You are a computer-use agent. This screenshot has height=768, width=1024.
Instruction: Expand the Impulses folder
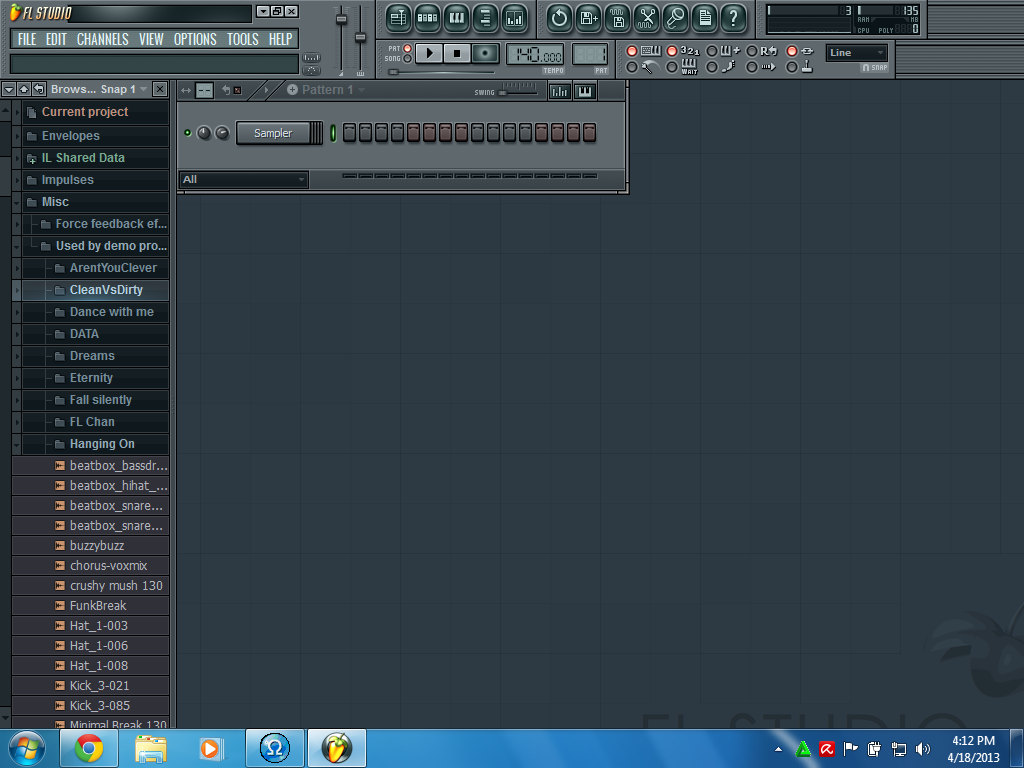17,180
